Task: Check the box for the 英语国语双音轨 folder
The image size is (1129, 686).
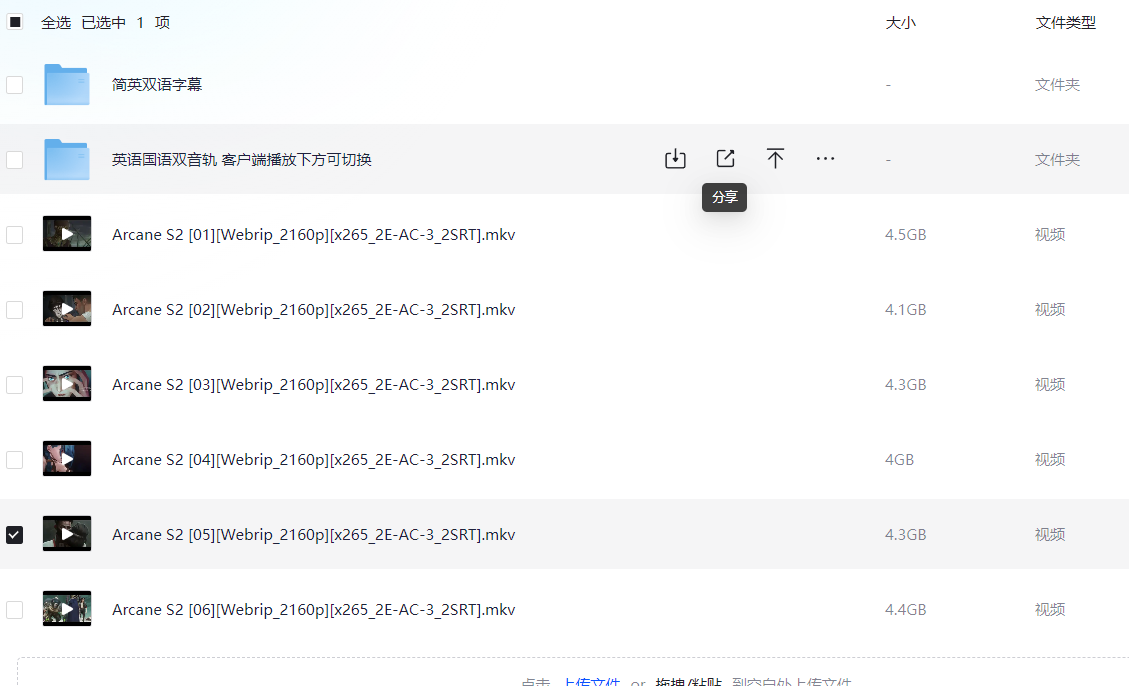Action: pyautogui.click(x=14, y=160)
